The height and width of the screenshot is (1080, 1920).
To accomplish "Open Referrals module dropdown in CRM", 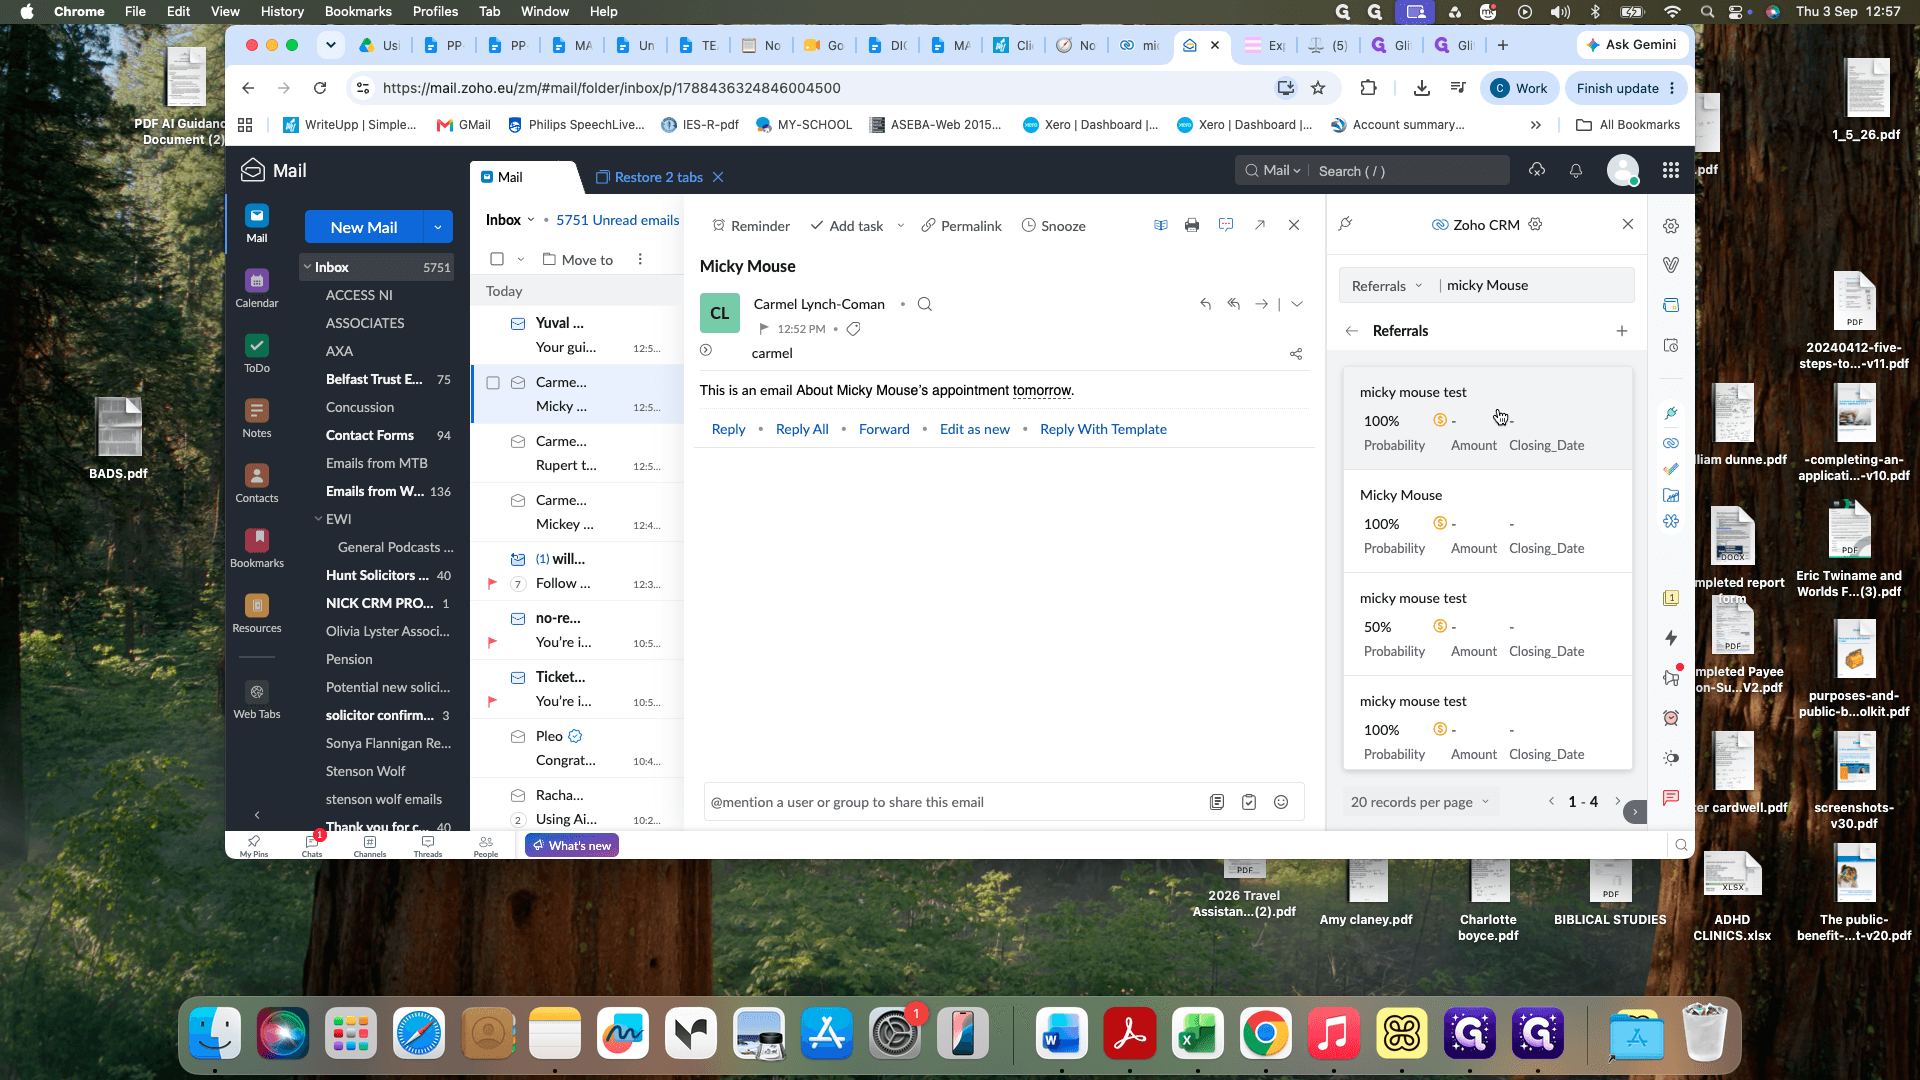I will pos(1386,286).
